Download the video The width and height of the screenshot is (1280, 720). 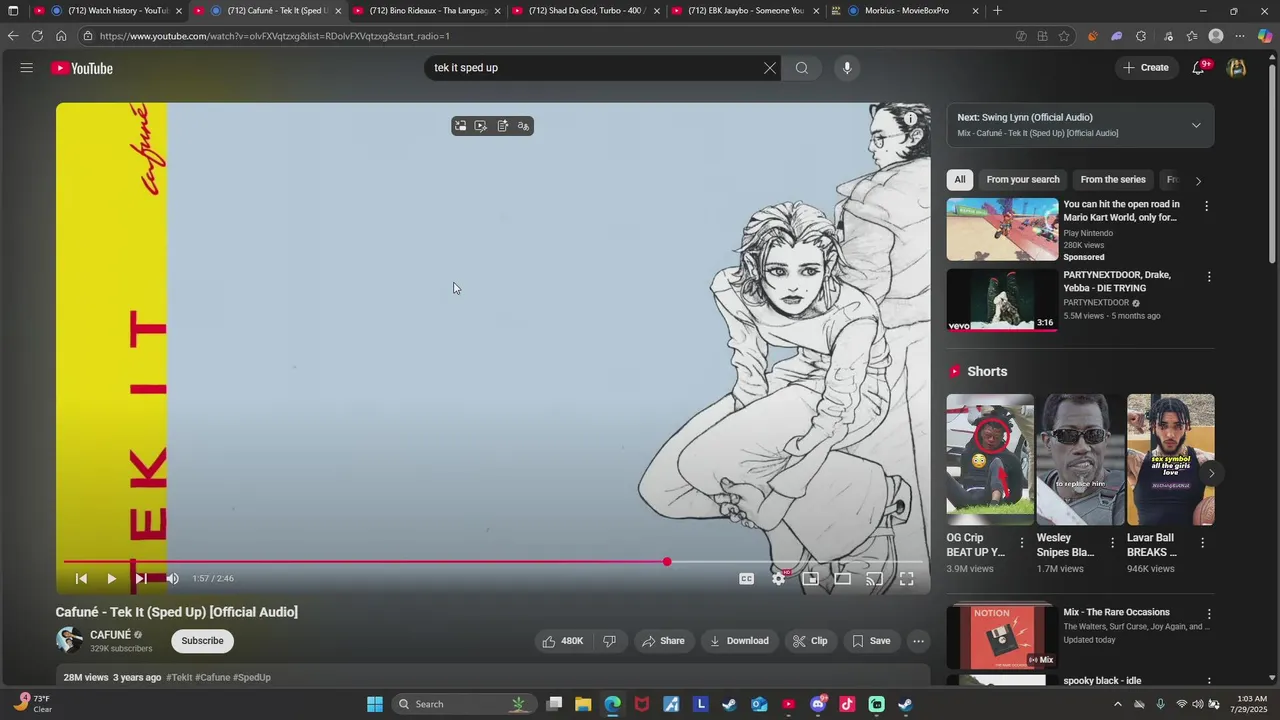[739, 641]
